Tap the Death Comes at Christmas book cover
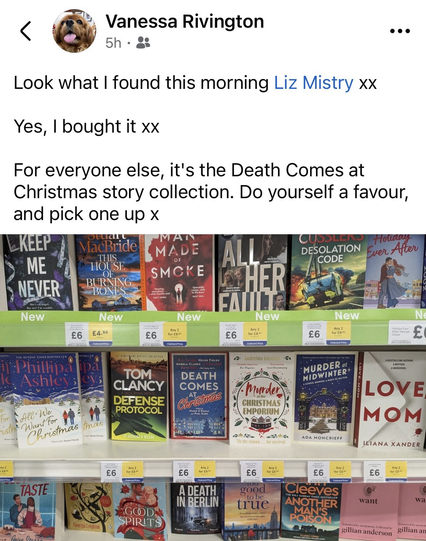The height and width of the screenshot is (541, 426). (x=199, y=395)
